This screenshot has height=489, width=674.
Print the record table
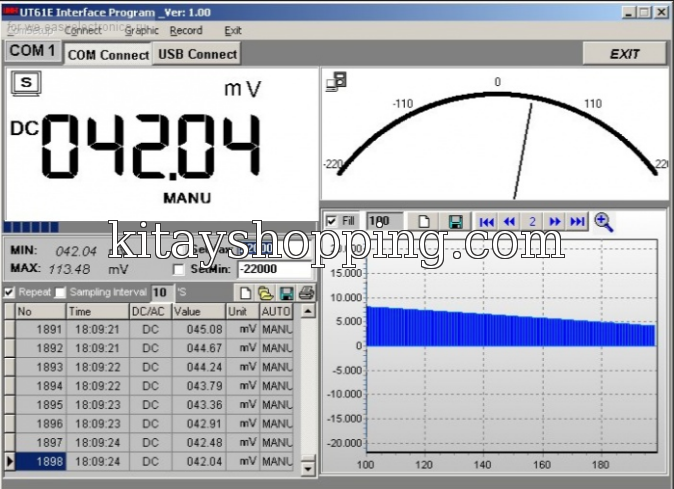point(306,293)
